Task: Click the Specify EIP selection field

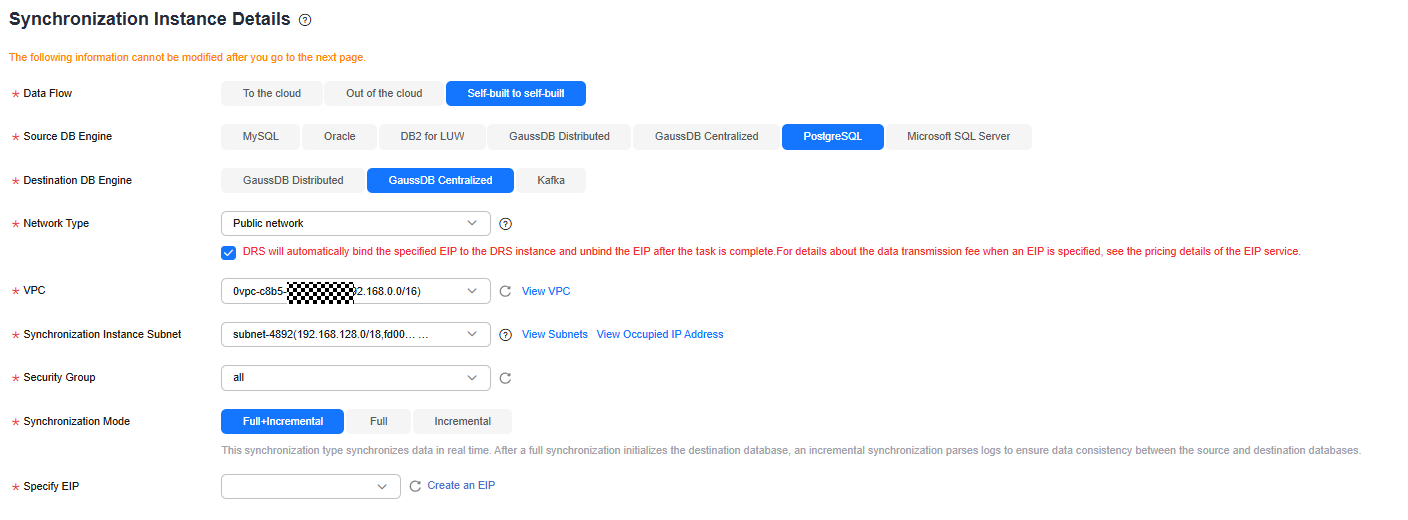Action: tap(311, 486)
